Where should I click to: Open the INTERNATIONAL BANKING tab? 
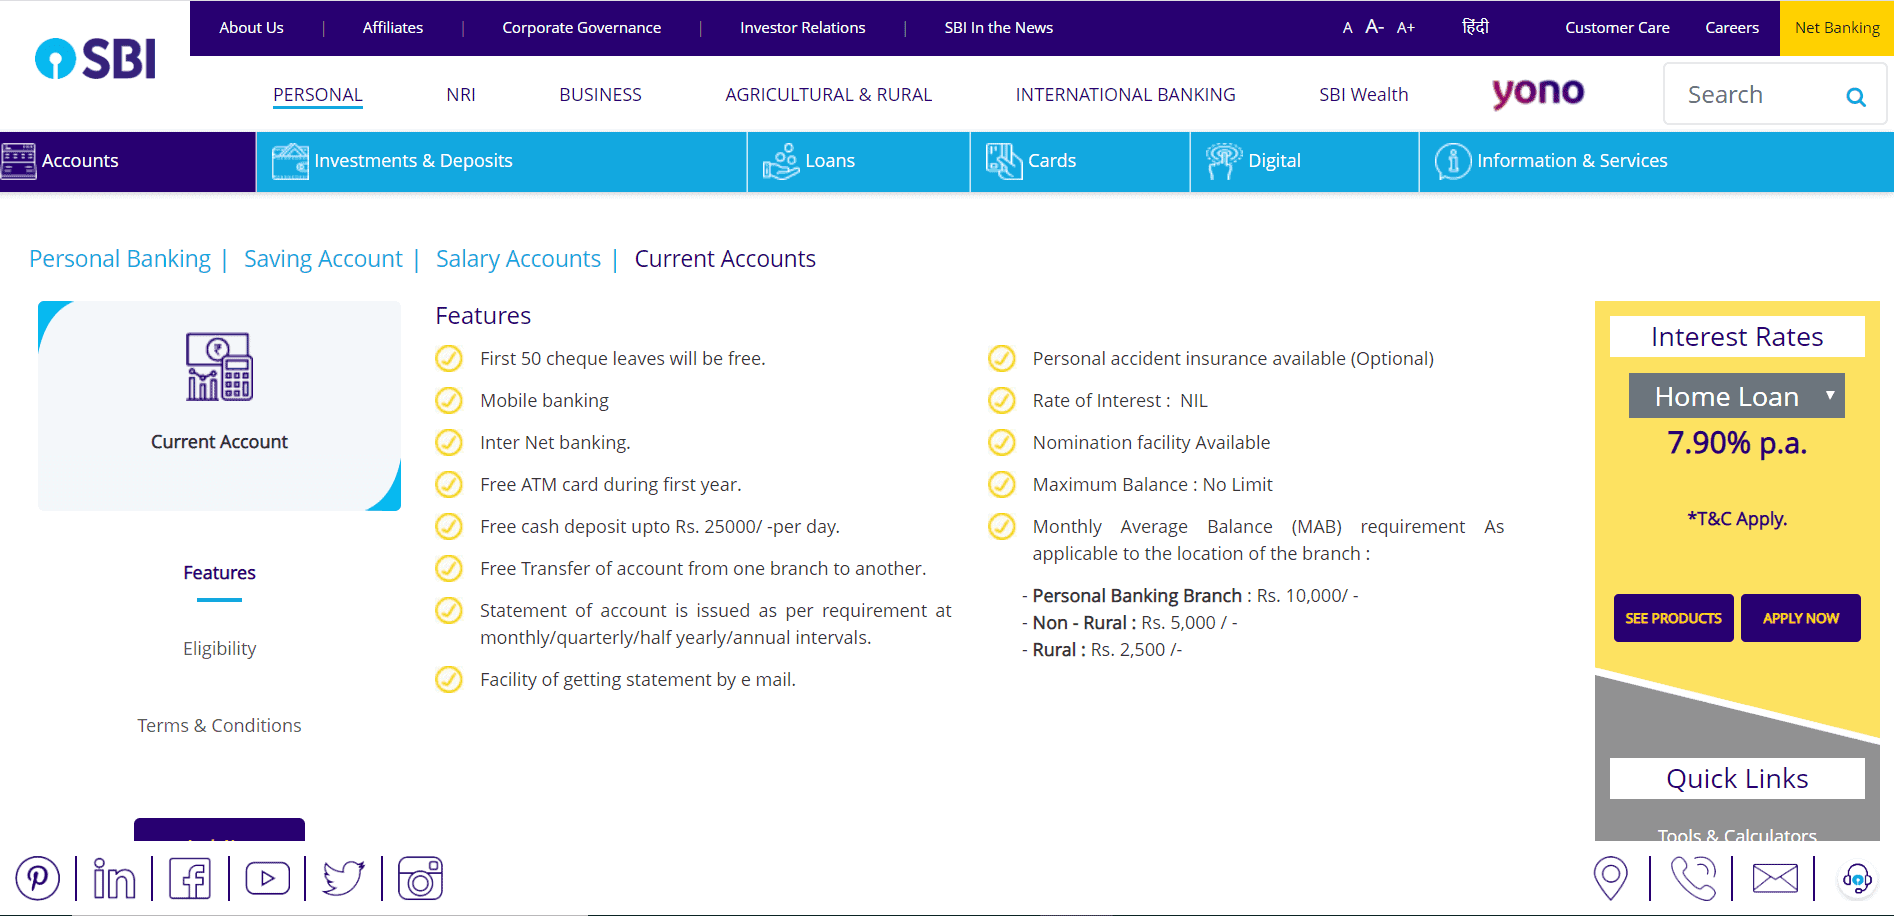pyautogui.click(x=1124, y=94)
